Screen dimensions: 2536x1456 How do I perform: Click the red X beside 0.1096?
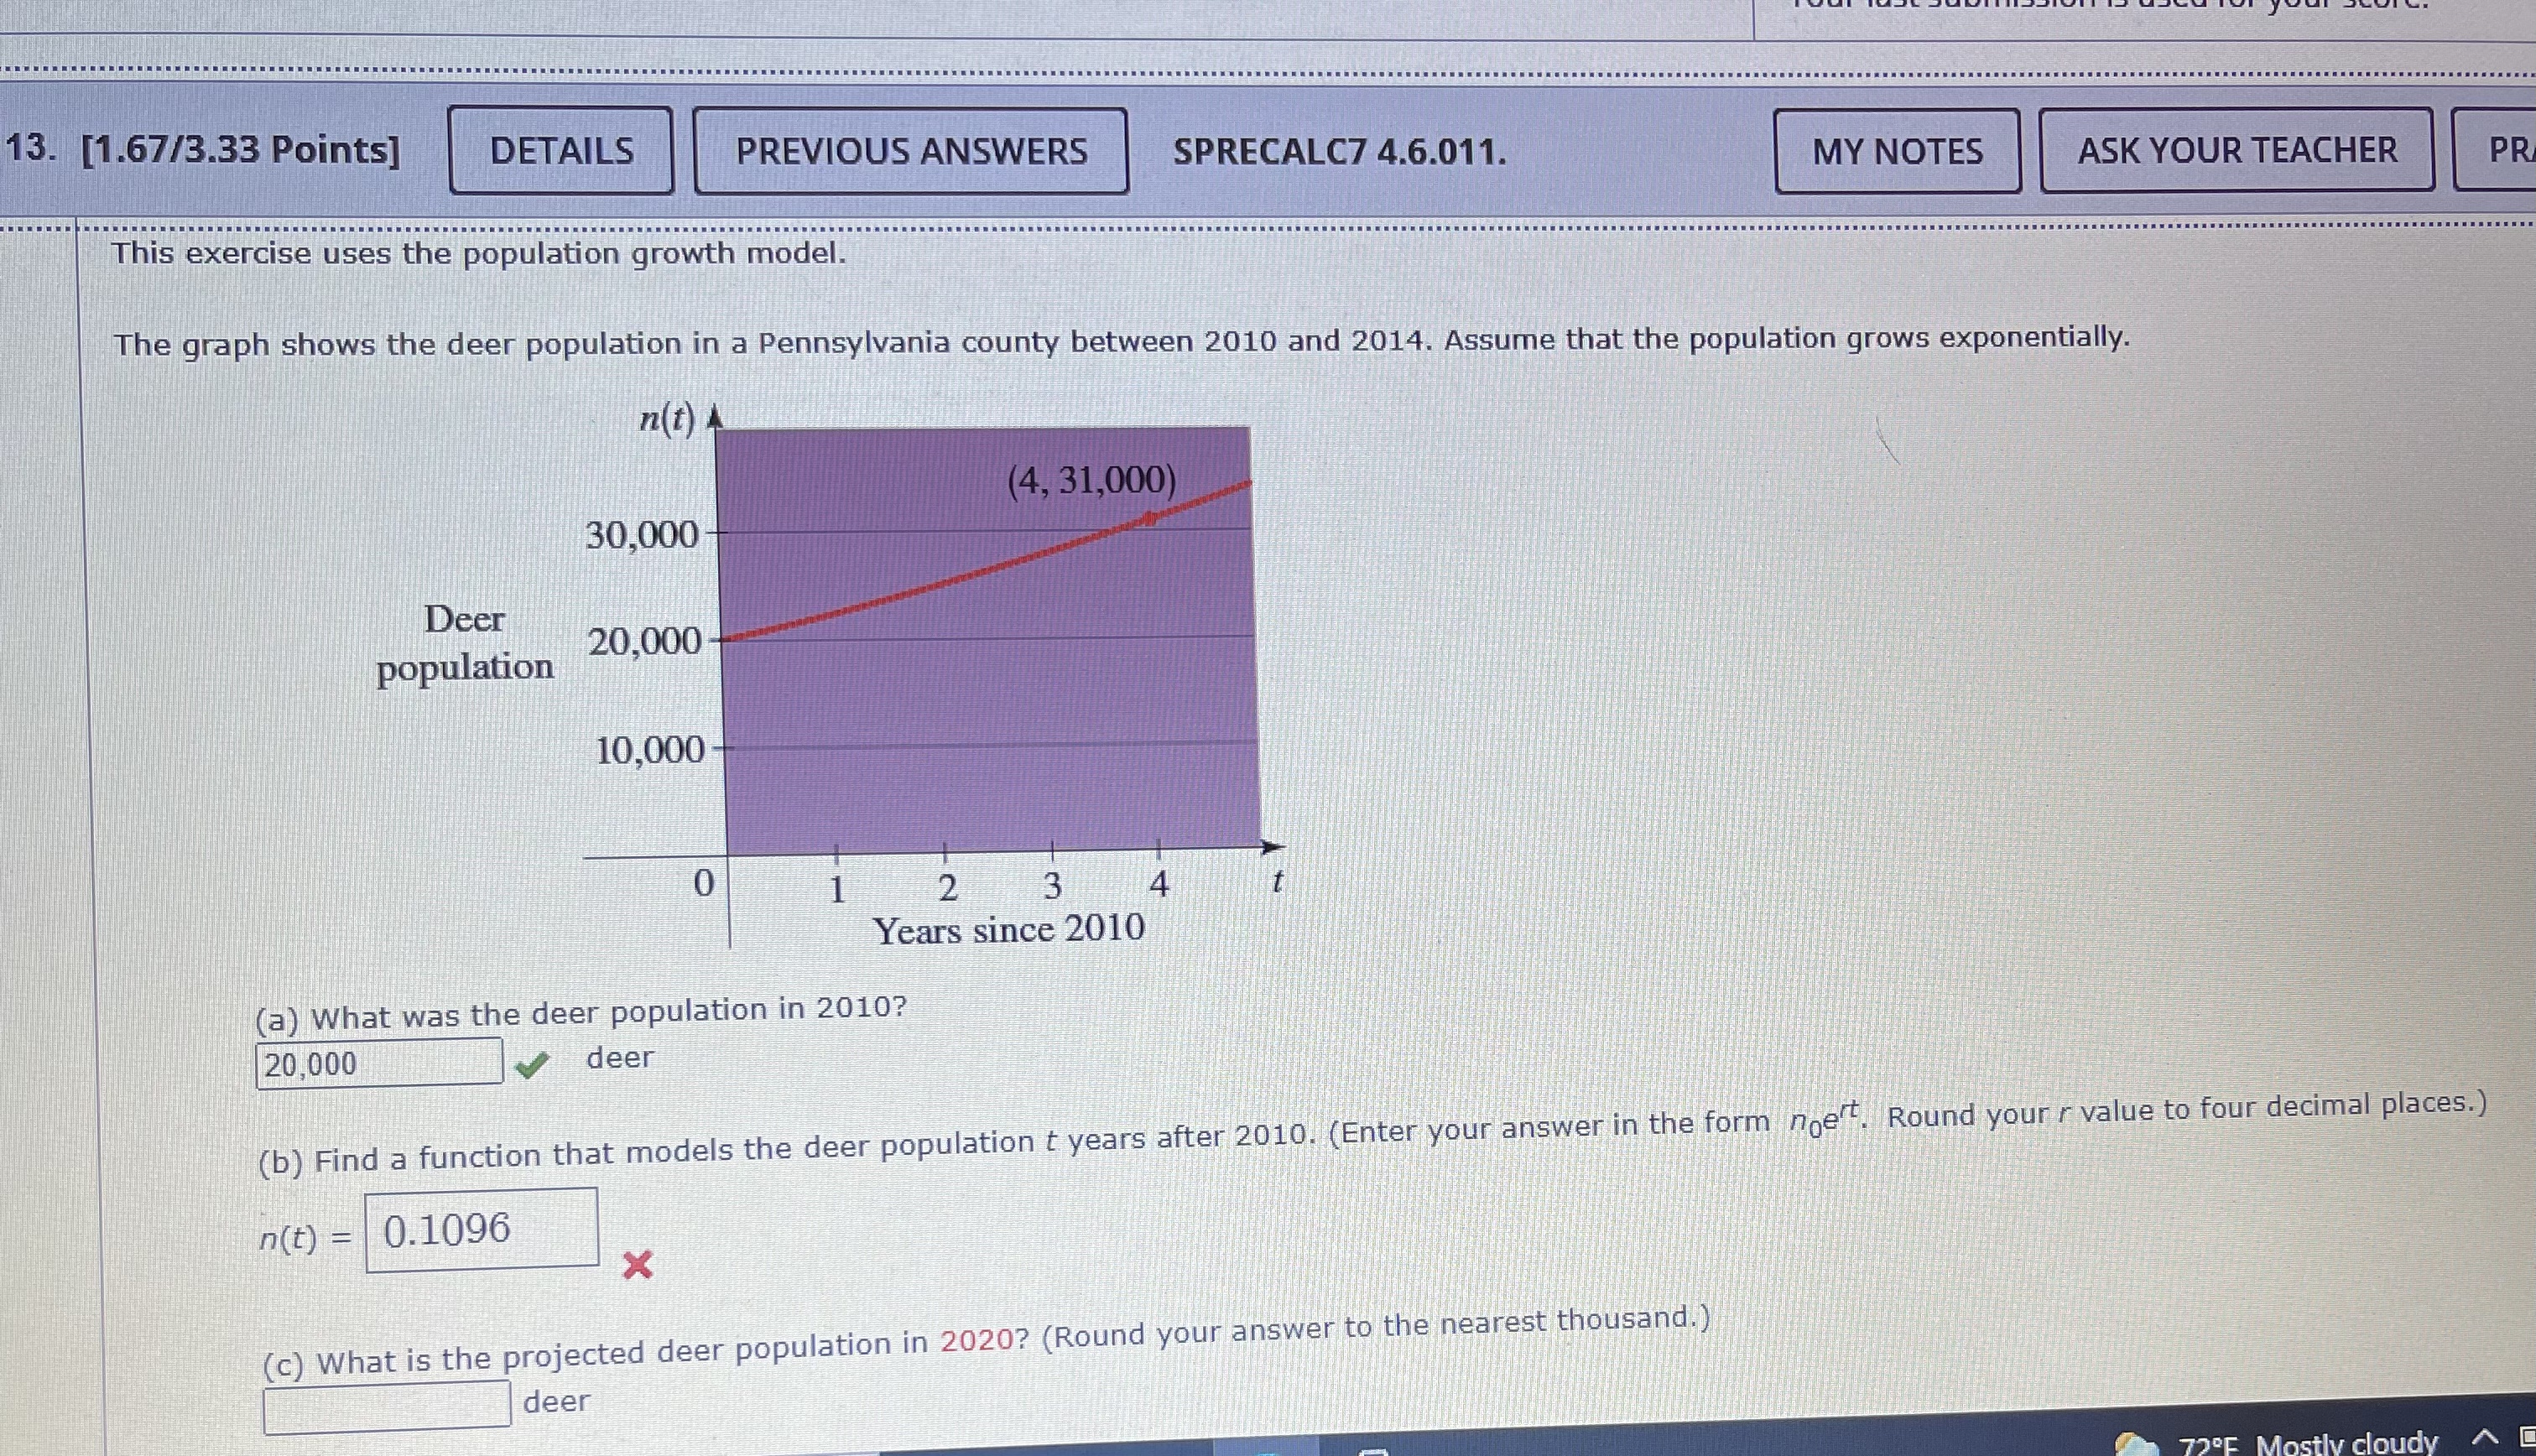637,1265
